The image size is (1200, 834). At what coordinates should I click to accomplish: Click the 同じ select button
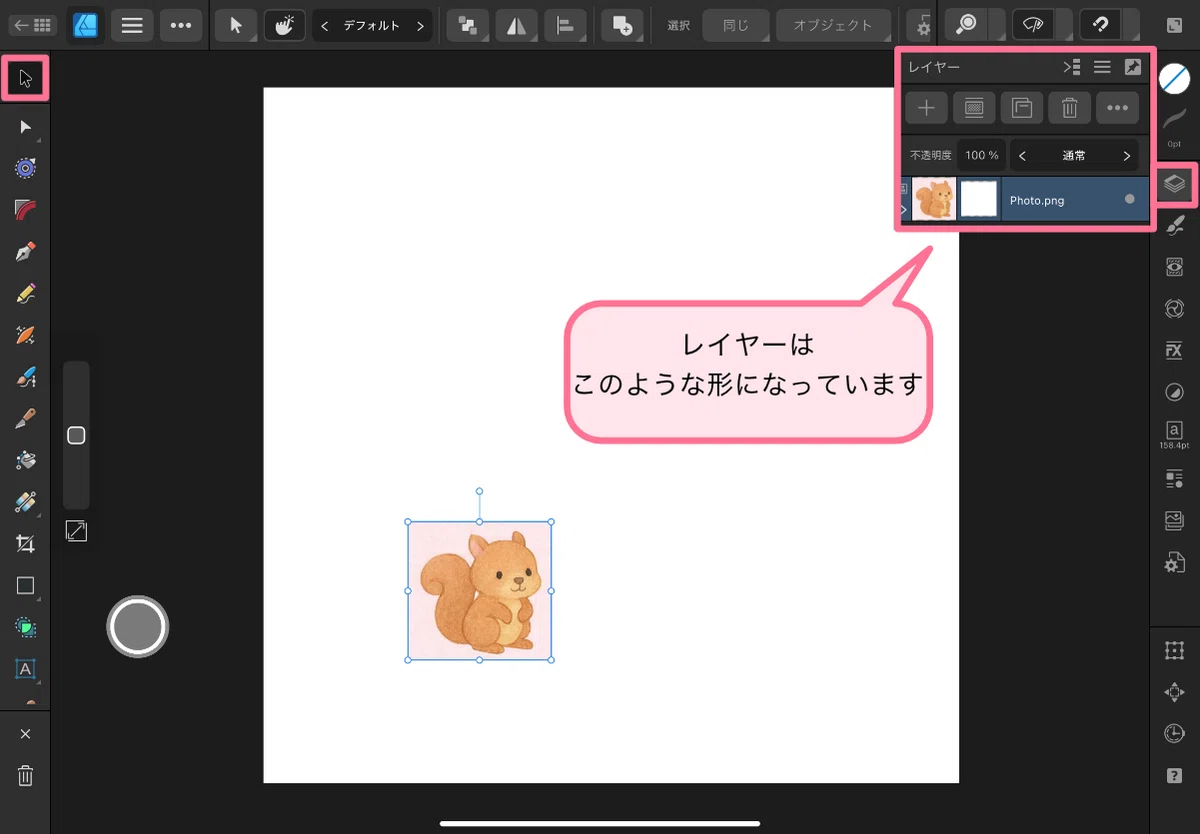pyautogui.click(x=736, y=26)
